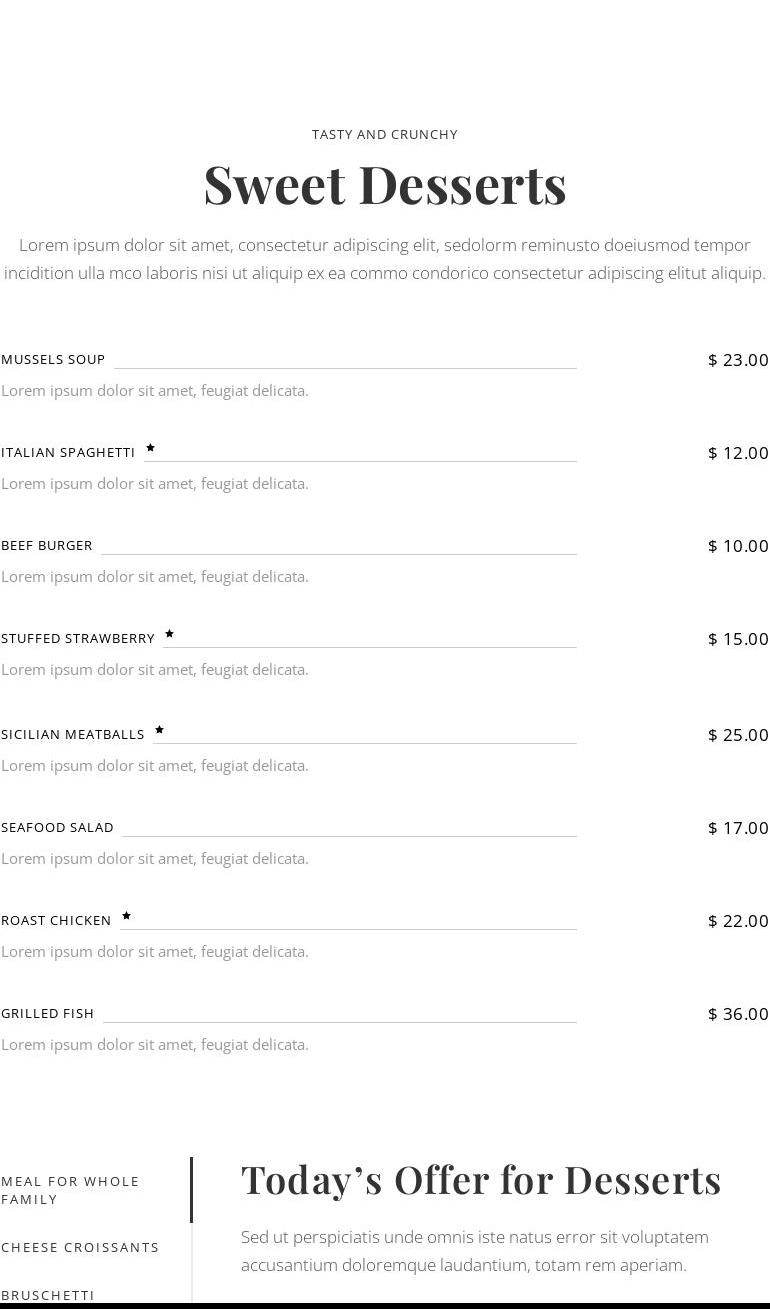Select the Seafood Salad item title
The height and width of the screenshot is (1309, 770).
[57, 828]
